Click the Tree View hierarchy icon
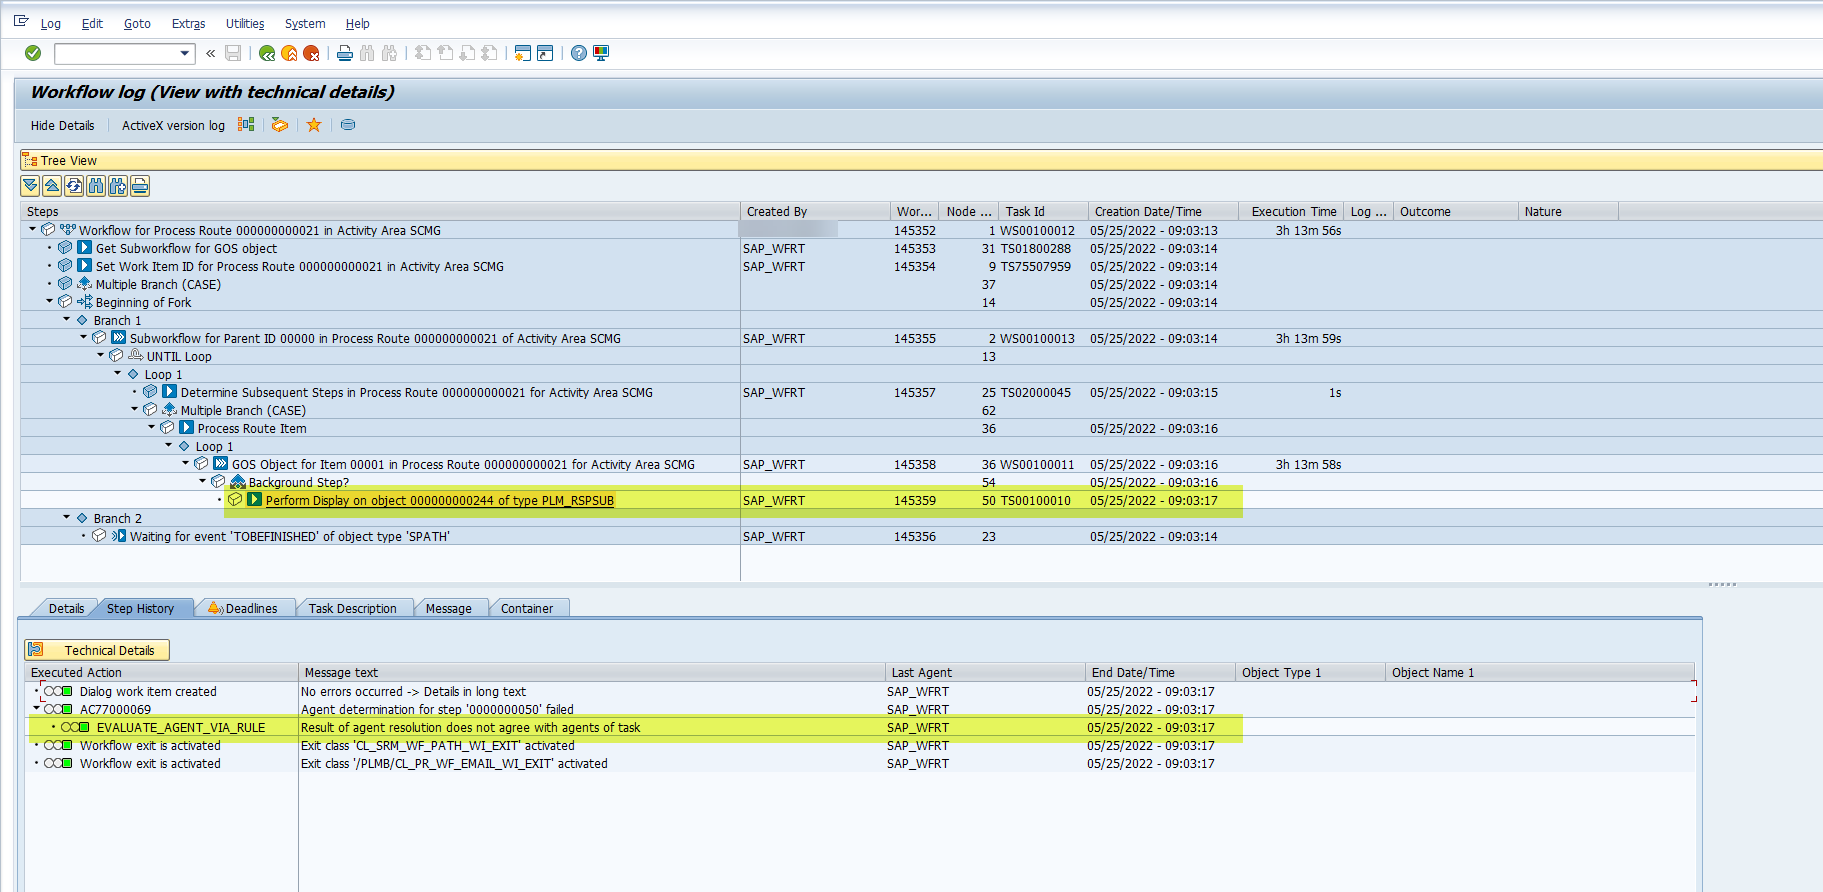The width and height of the screenshot is (1823, 892). tap(30, 160)
